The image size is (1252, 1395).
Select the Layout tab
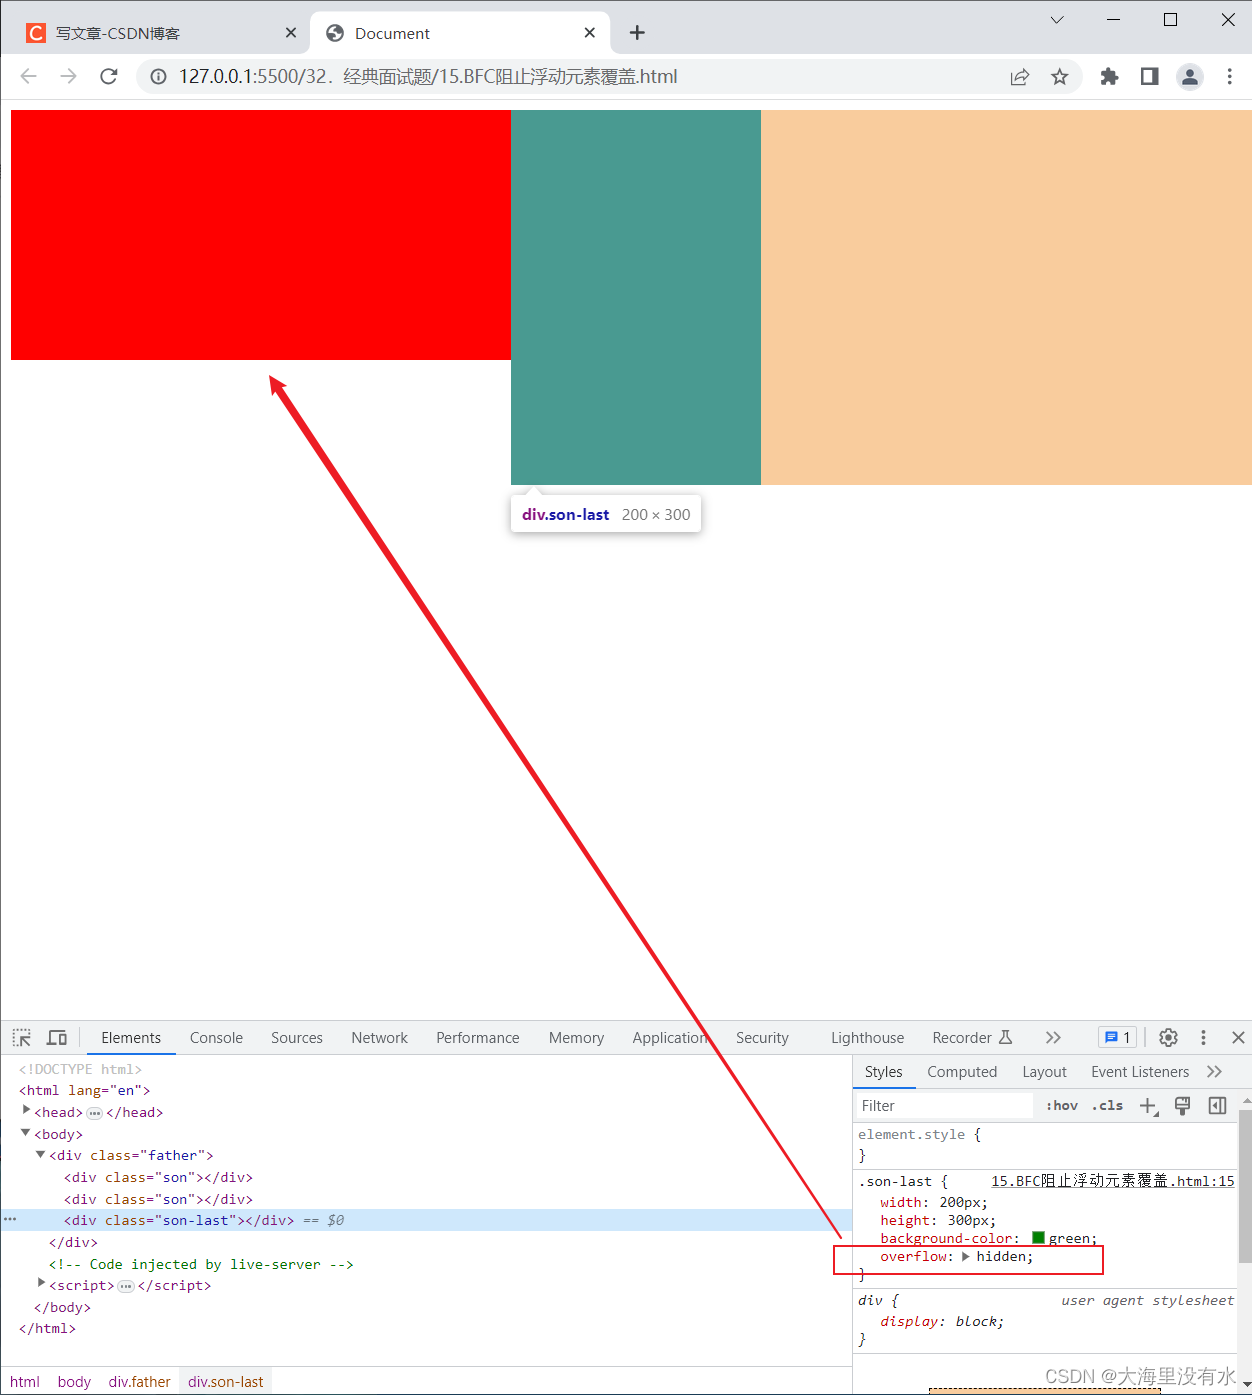click(1044, 1072)
